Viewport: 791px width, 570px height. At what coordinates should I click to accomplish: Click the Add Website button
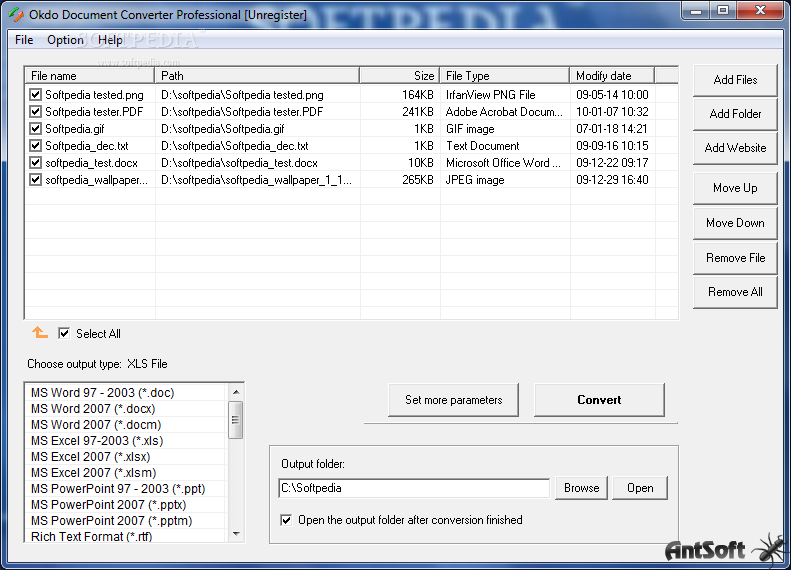tap(735, 148)
